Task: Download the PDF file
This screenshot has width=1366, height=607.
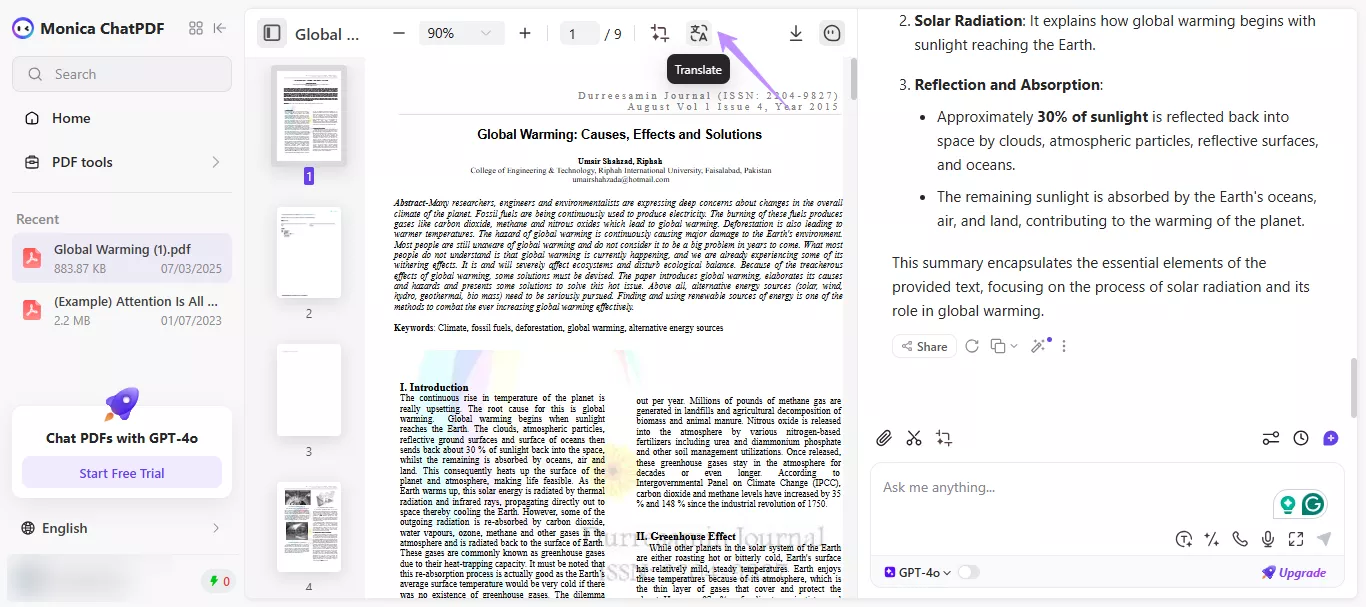Action: coord(795,32)
